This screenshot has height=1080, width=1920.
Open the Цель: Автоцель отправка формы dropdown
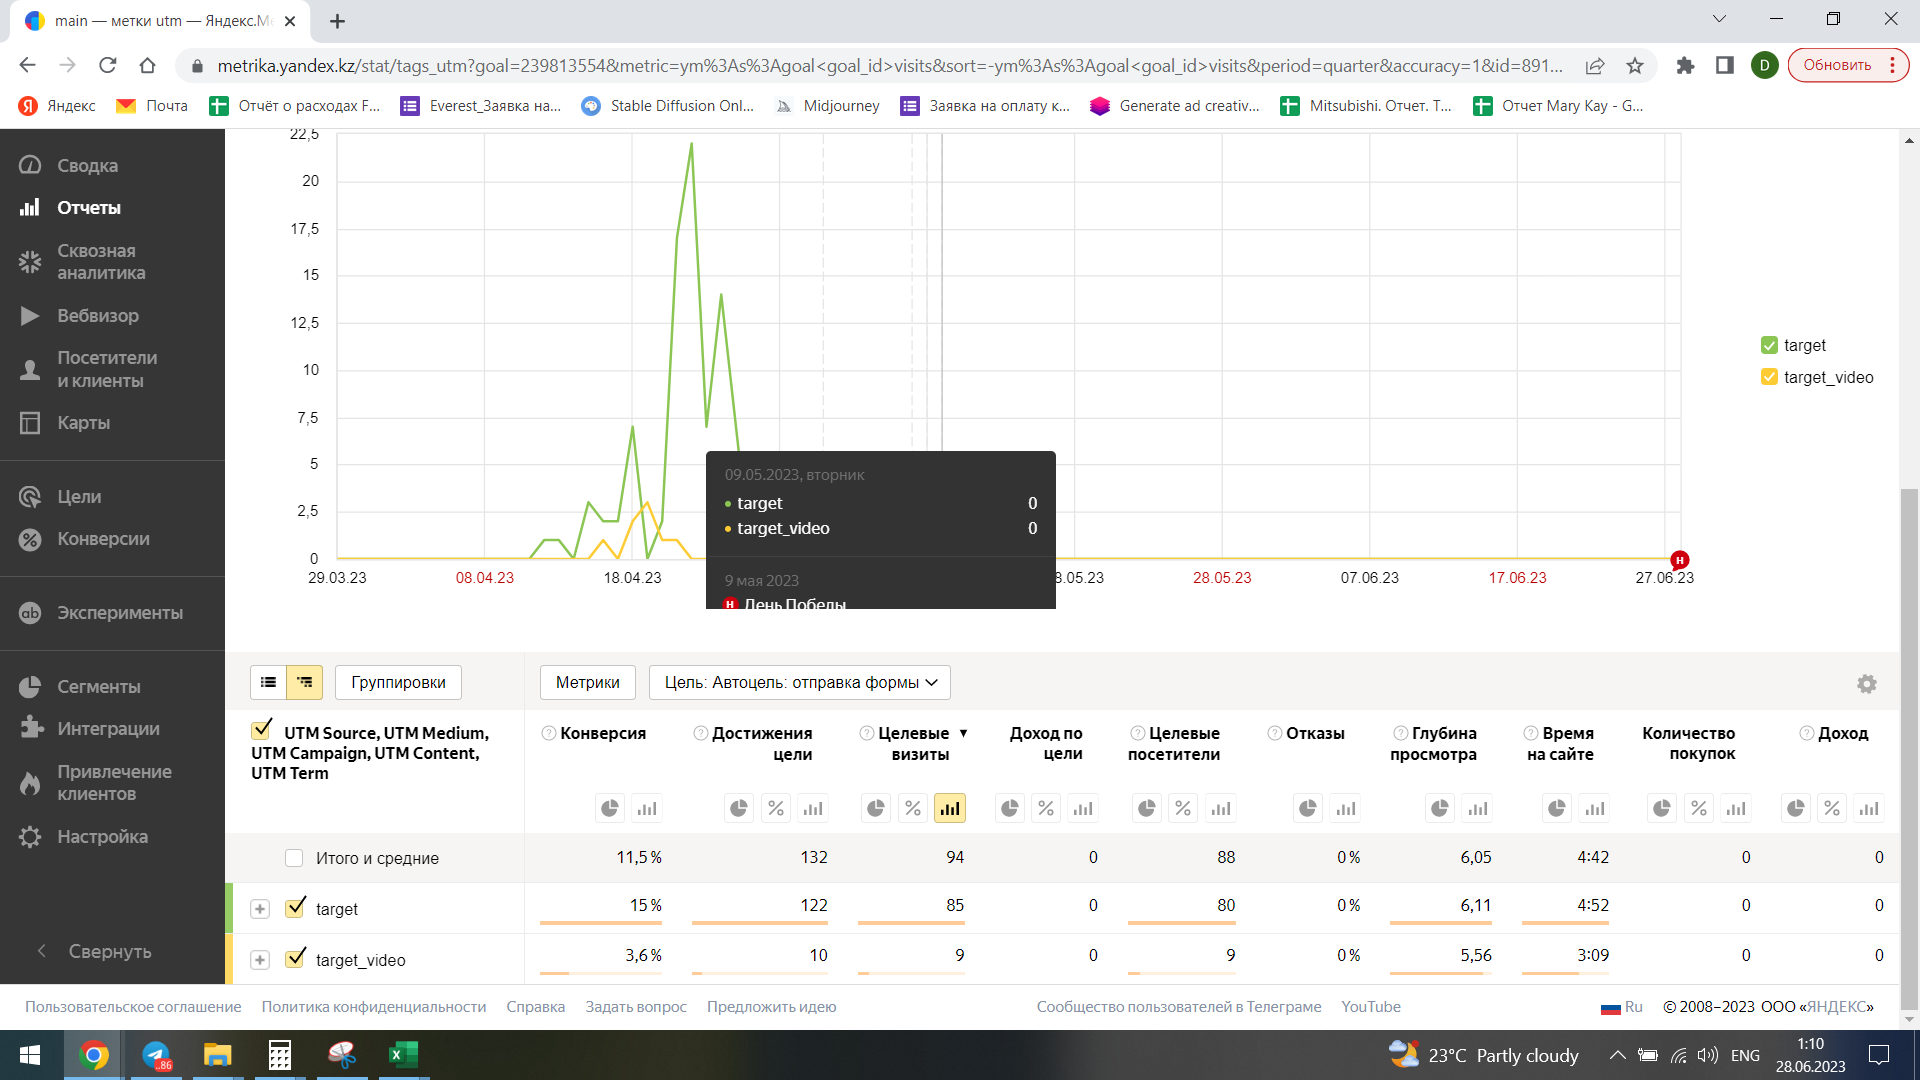[x=800, y=682]
